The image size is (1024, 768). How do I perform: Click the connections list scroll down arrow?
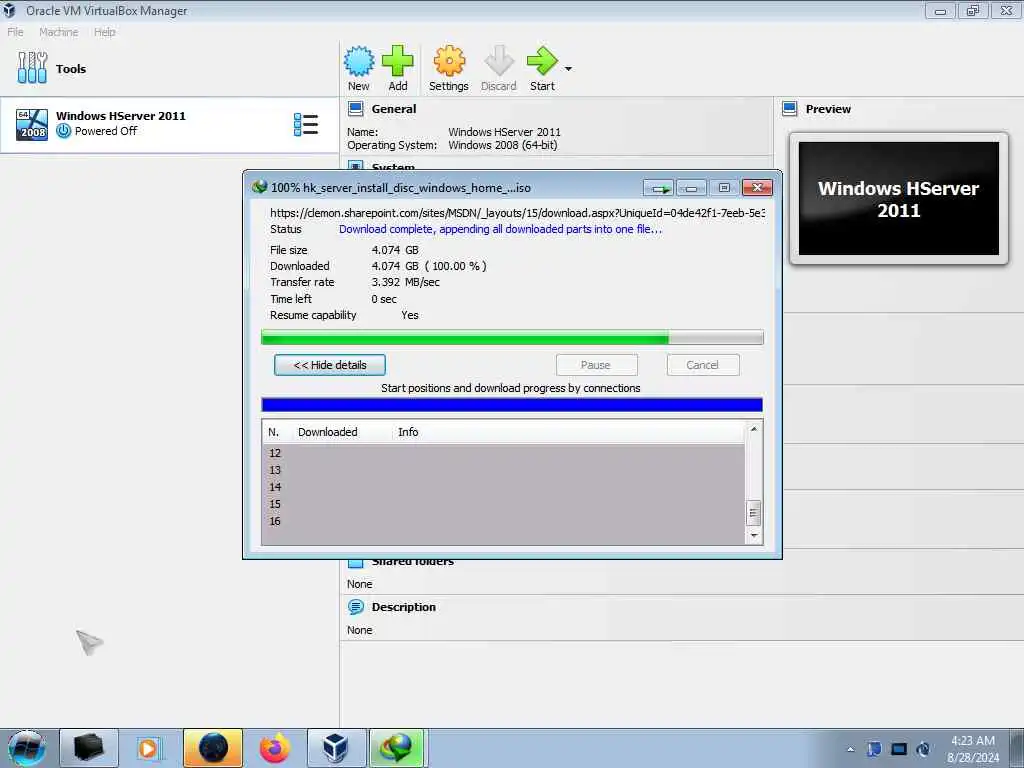pyautogui.click(x=754, y=536)
